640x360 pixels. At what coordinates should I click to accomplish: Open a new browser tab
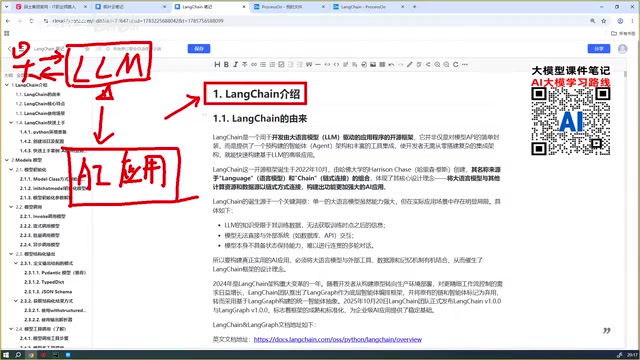point(414,7)
